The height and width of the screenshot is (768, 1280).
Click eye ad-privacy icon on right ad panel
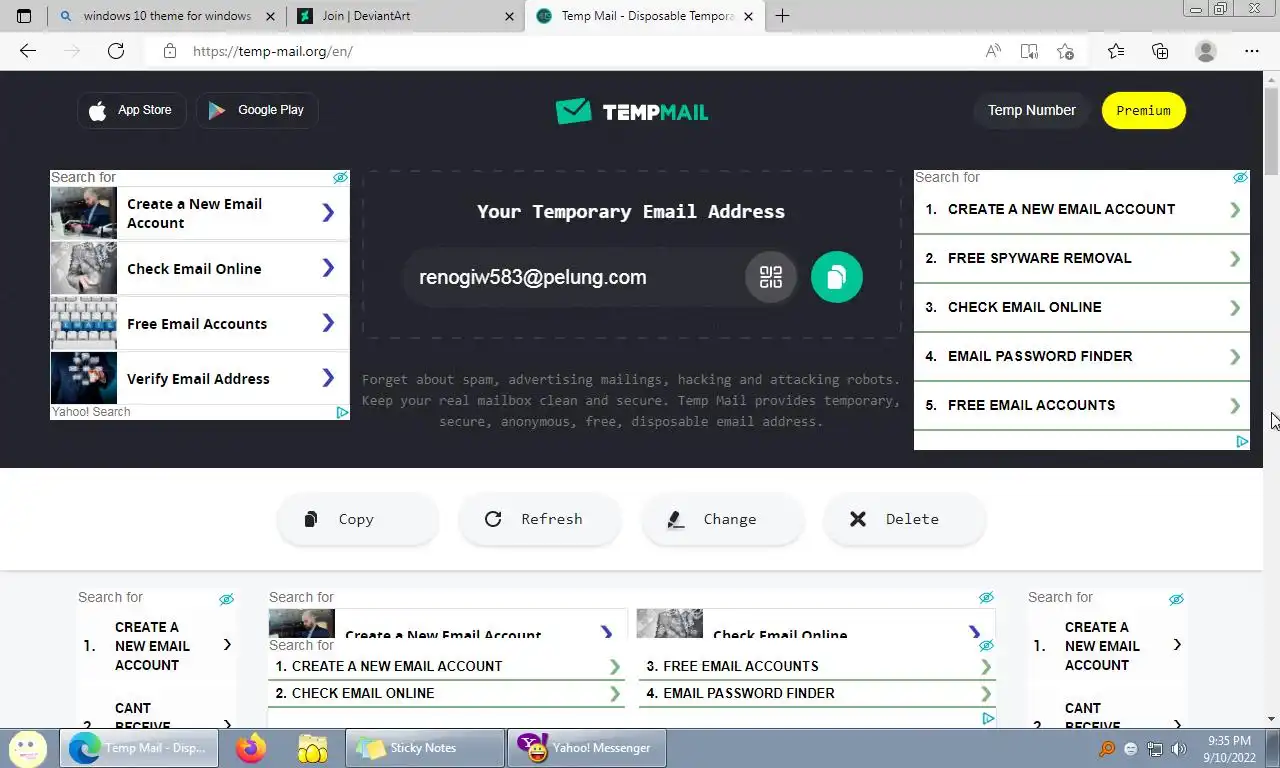click(x=1240, y=177)
